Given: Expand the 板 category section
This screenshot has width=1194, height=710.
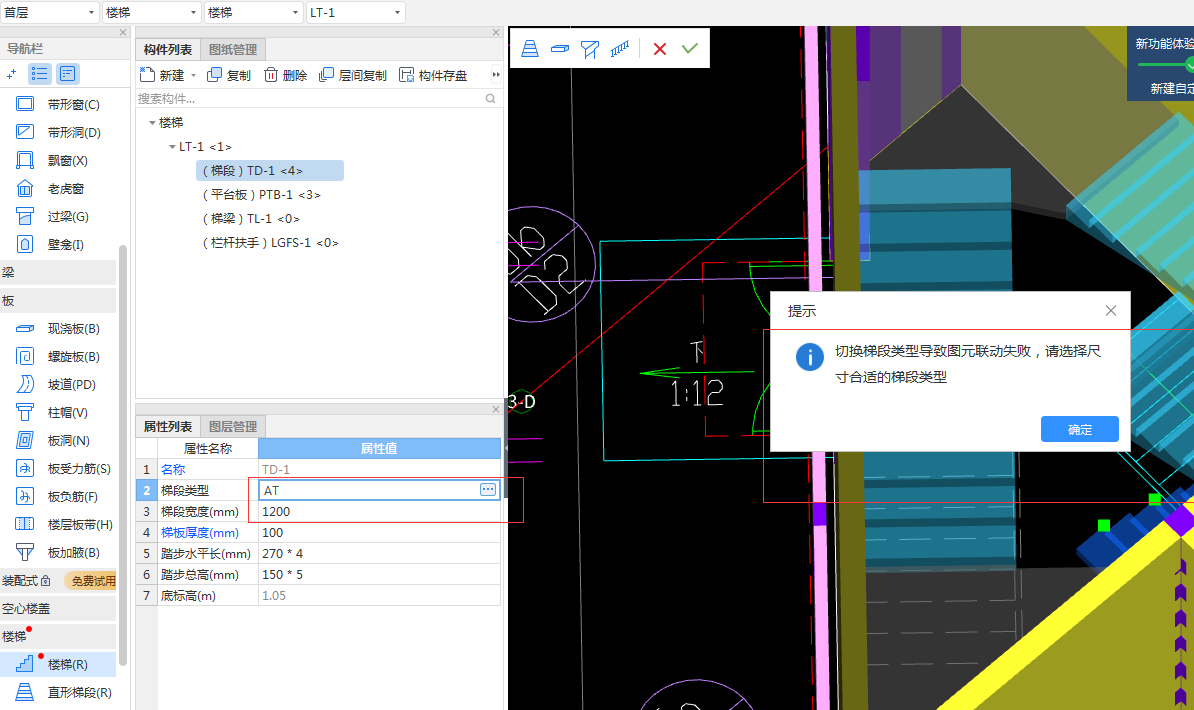Looking at the screenshot, I should (x=58, y=300).
